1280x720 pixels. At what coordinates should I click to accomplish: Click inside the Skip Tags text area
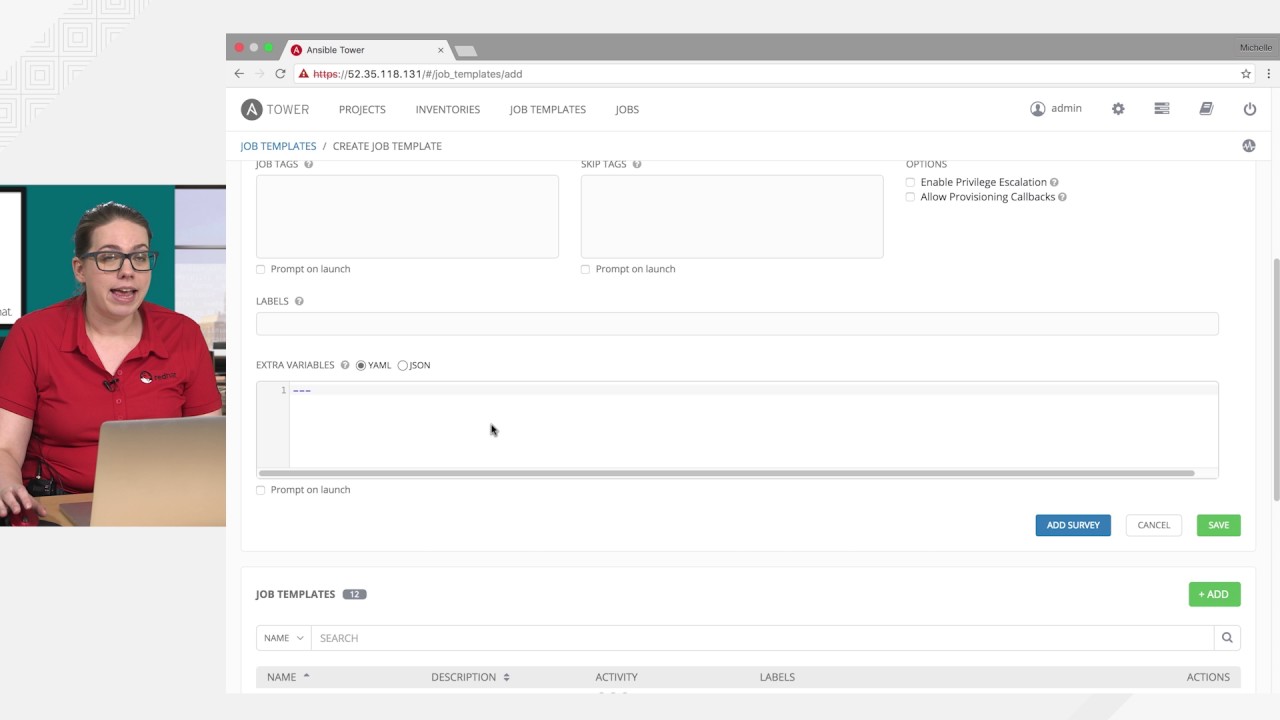pos(732,217)
